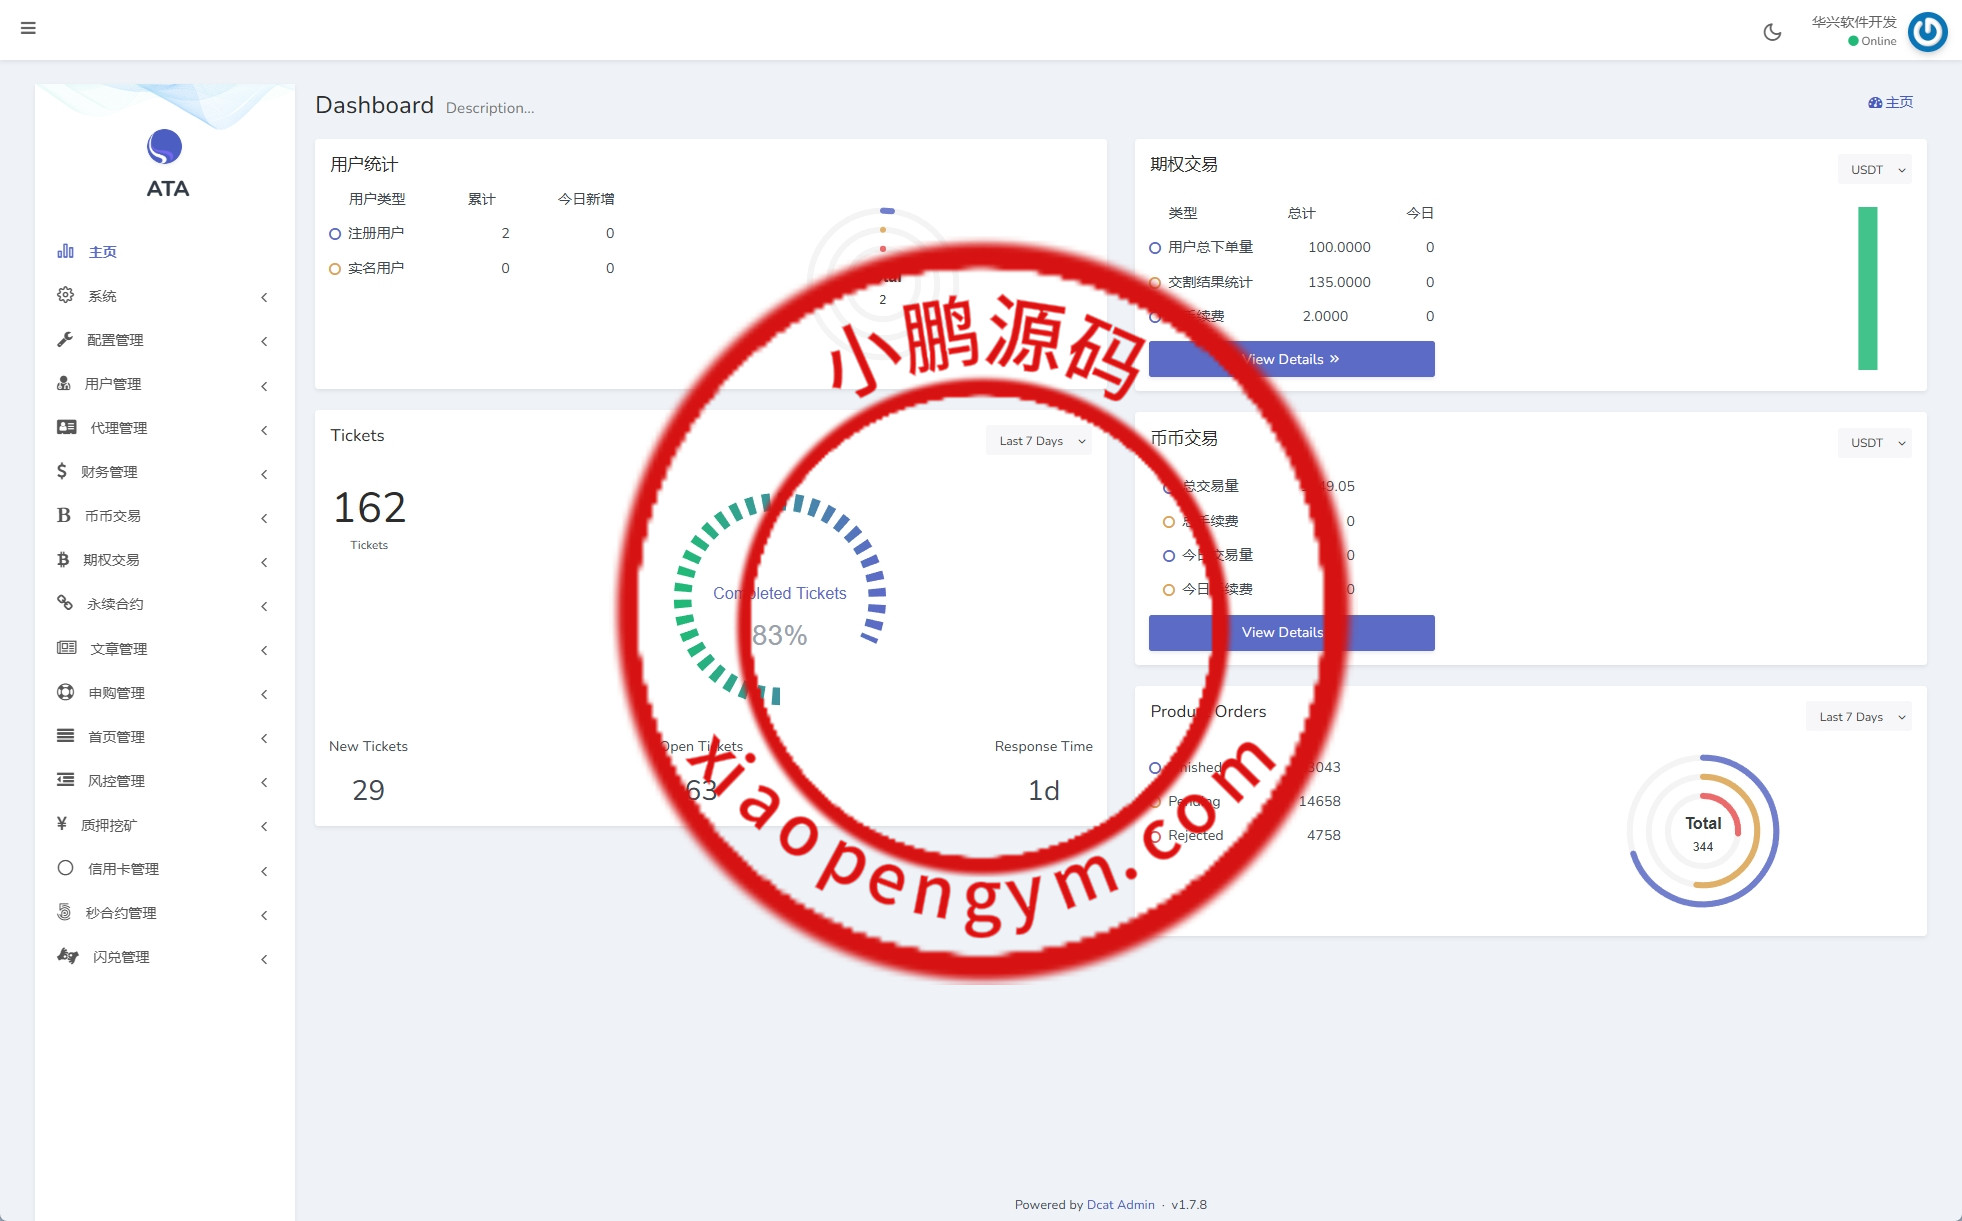Toggle dark mode moon icon
1962x1221 pixels.
1772,32
